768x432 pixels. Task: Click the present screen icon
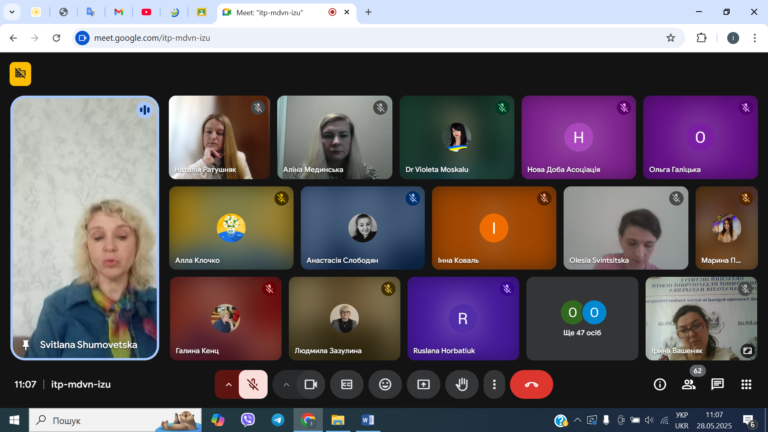(423, 384)
